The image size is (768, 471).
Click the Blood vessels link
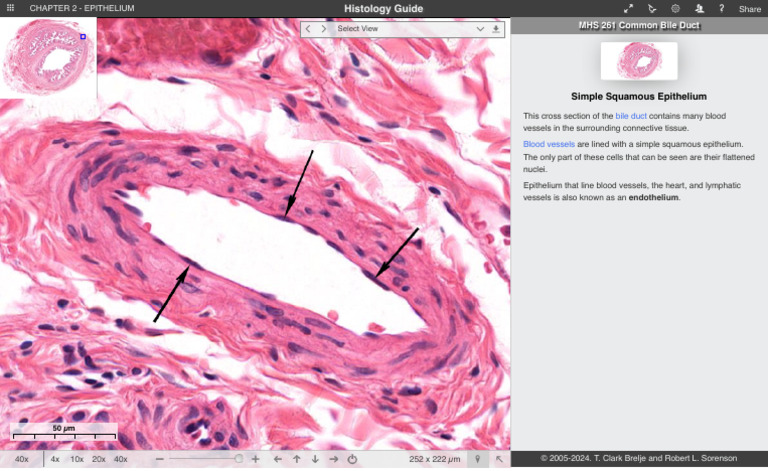pos(549,144)
